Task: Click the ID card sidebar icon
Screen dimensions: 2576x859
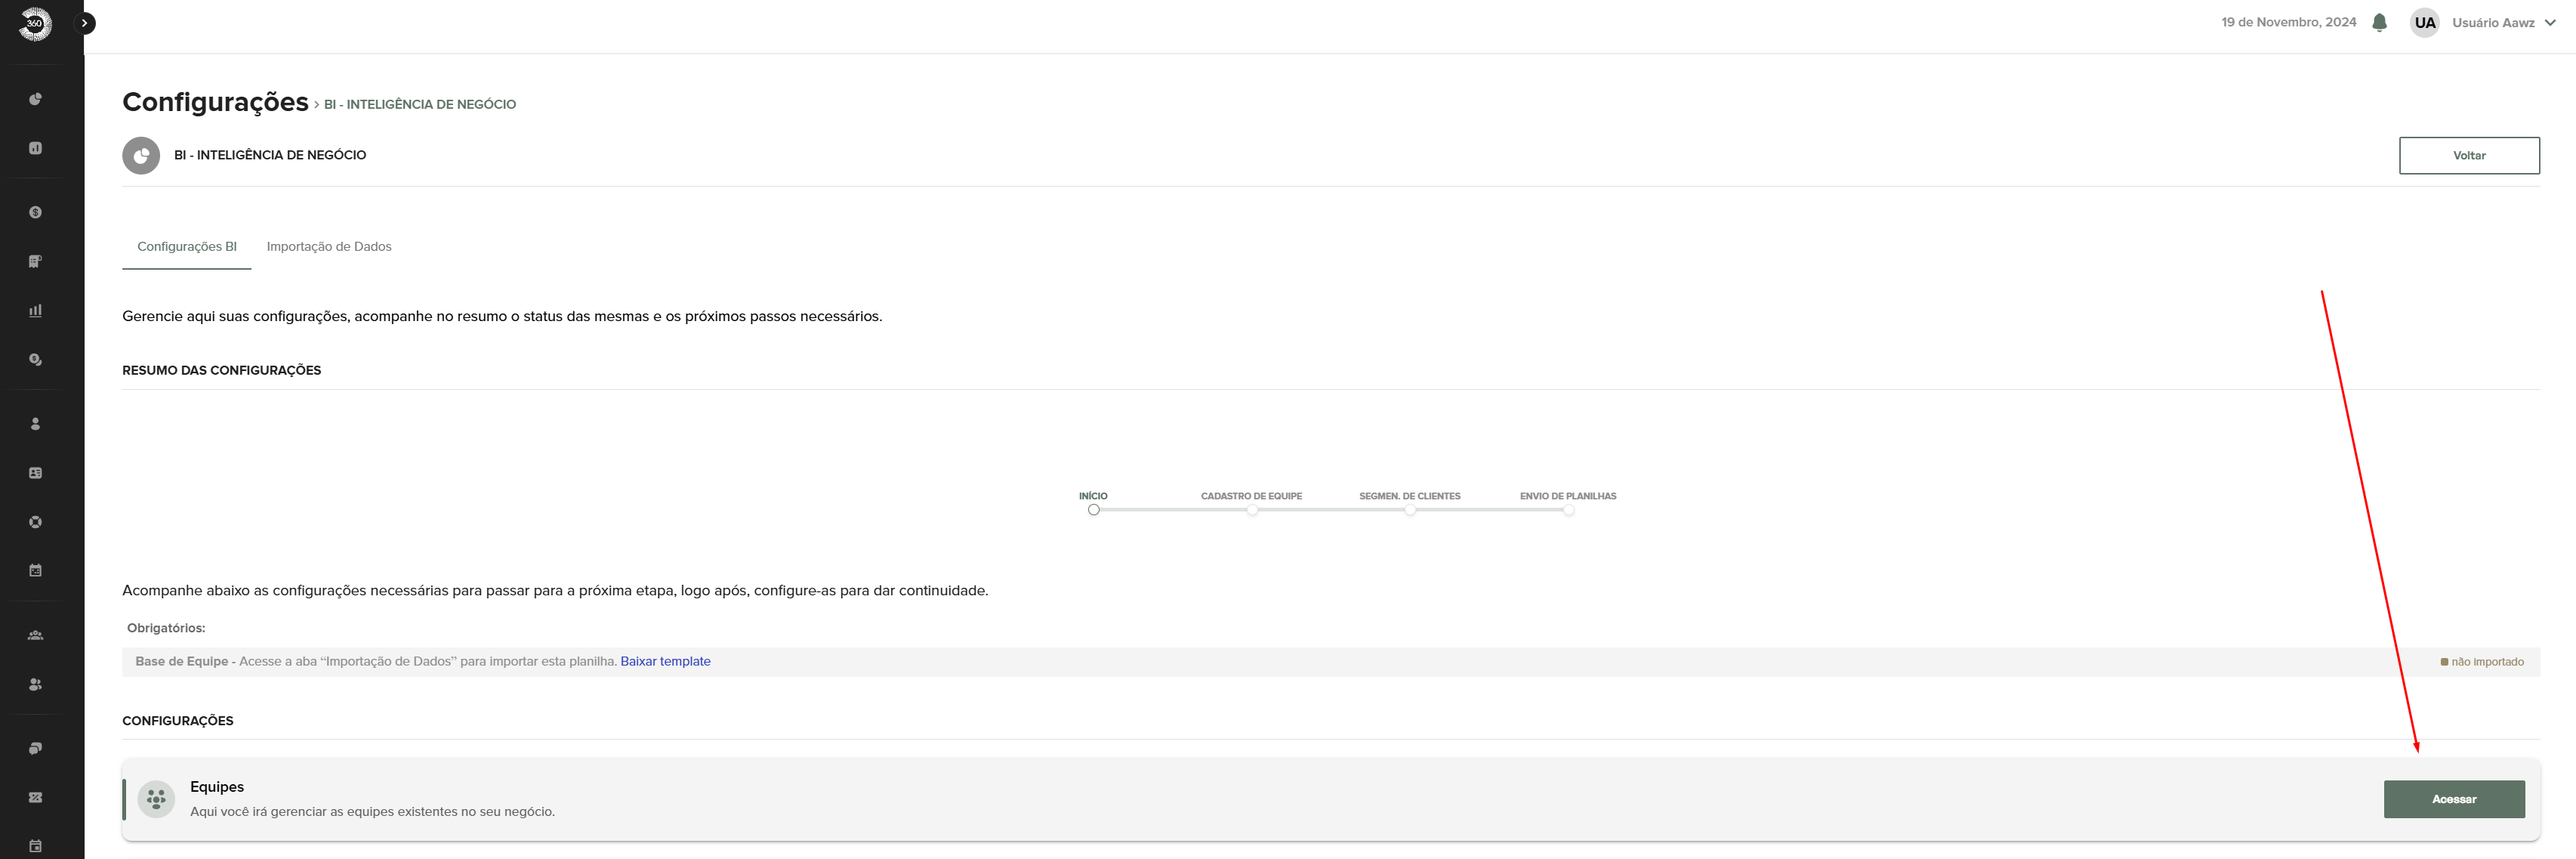Action: pyautogui.click(x=35, y=473)
